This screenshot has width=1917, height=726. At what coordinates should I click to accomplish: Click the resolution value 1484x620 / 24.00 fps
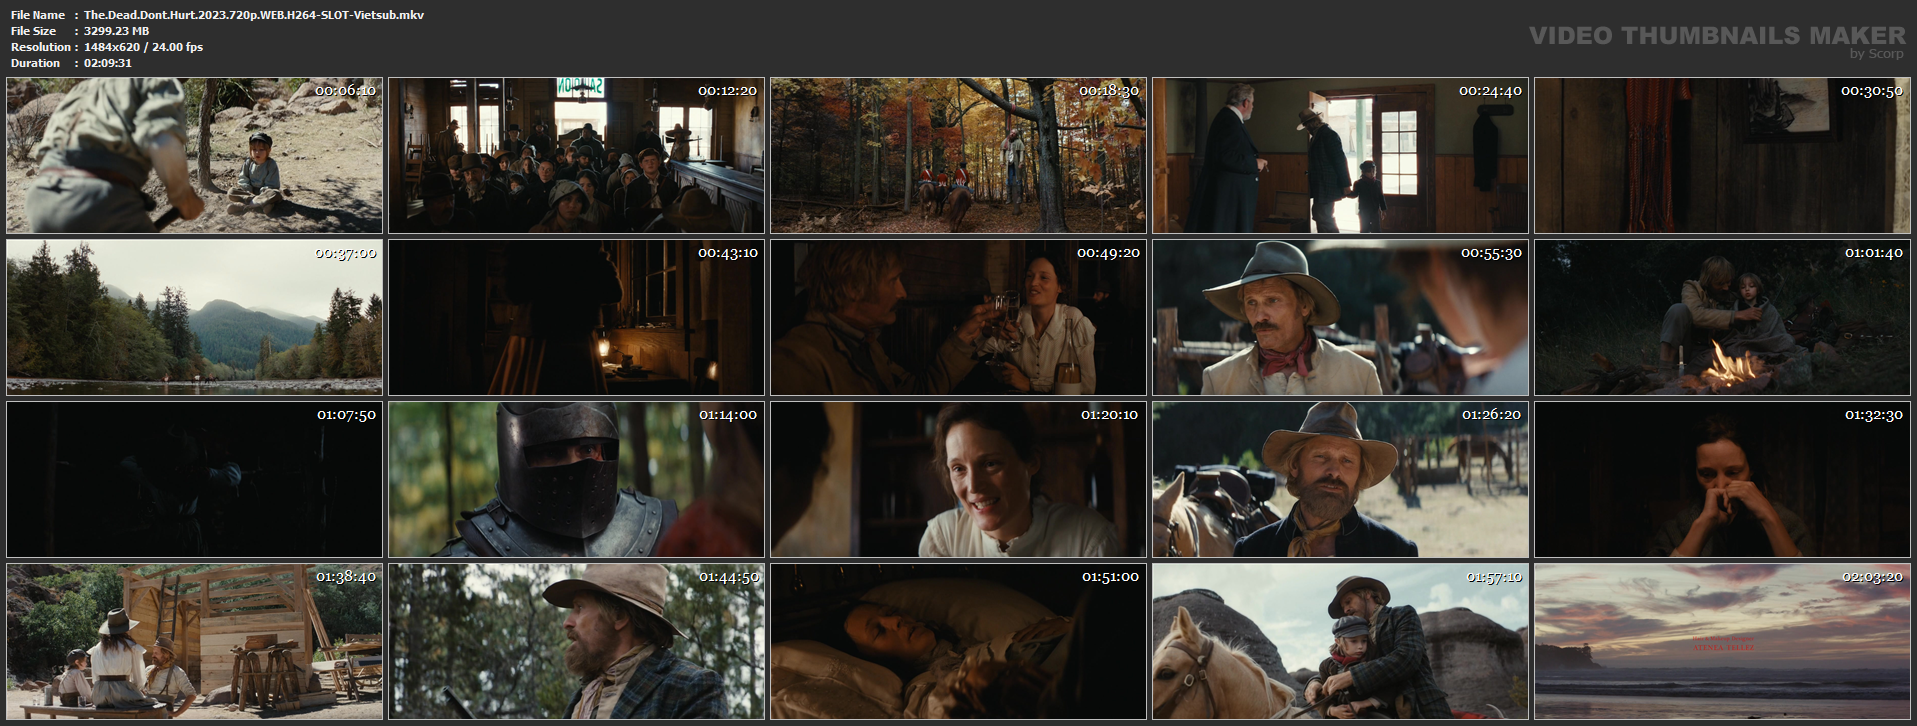point(143,47)
